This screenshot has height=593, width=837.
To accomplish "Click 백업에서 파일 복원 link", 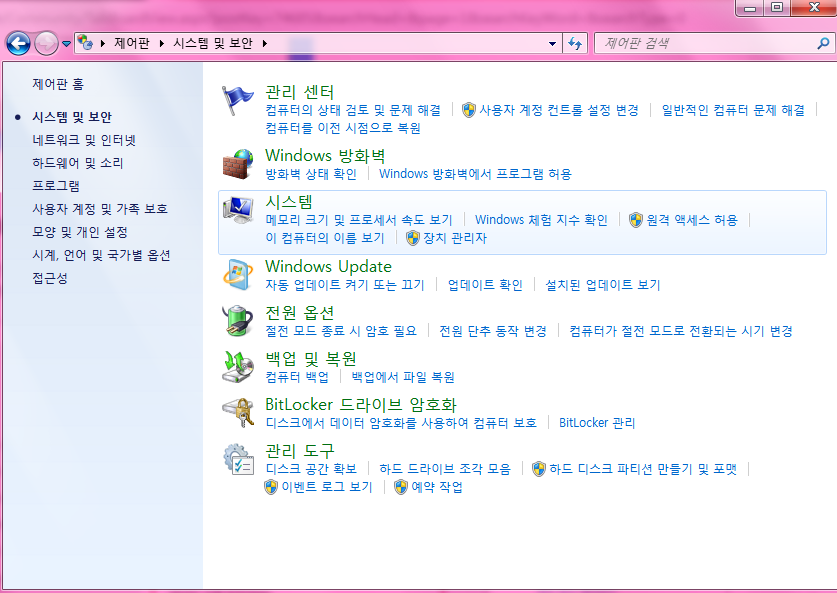I will [x=403, y=377].
